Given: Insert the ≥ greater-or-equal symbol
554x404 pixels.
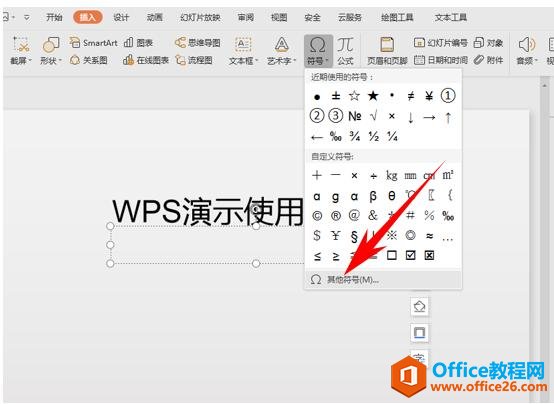Looking at the screenshot, I should click(x=336, y=256).
